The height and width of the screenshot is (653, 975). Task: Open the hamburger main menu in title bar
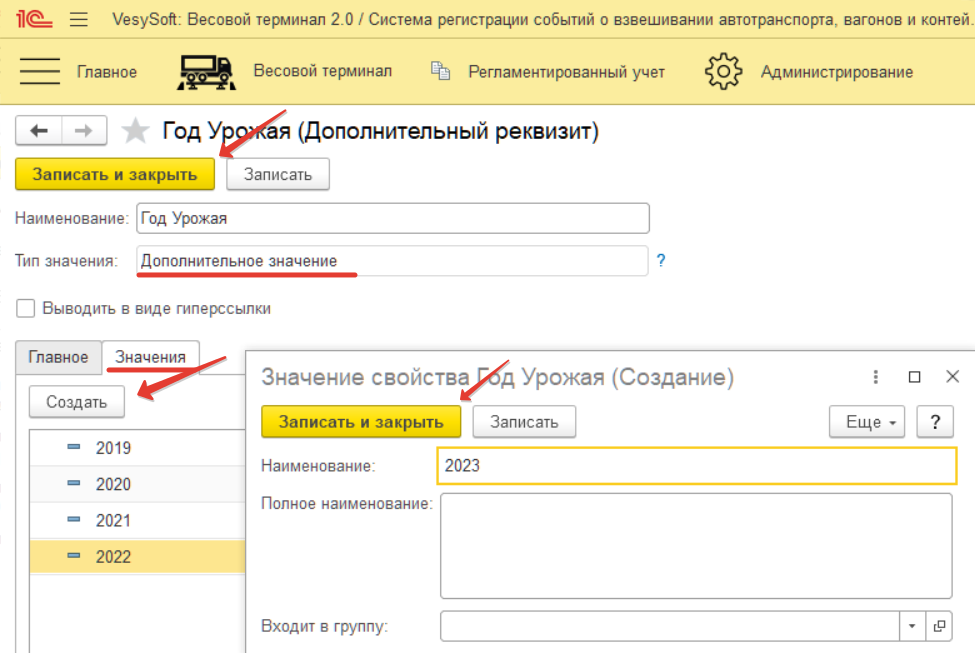[80, 19]
